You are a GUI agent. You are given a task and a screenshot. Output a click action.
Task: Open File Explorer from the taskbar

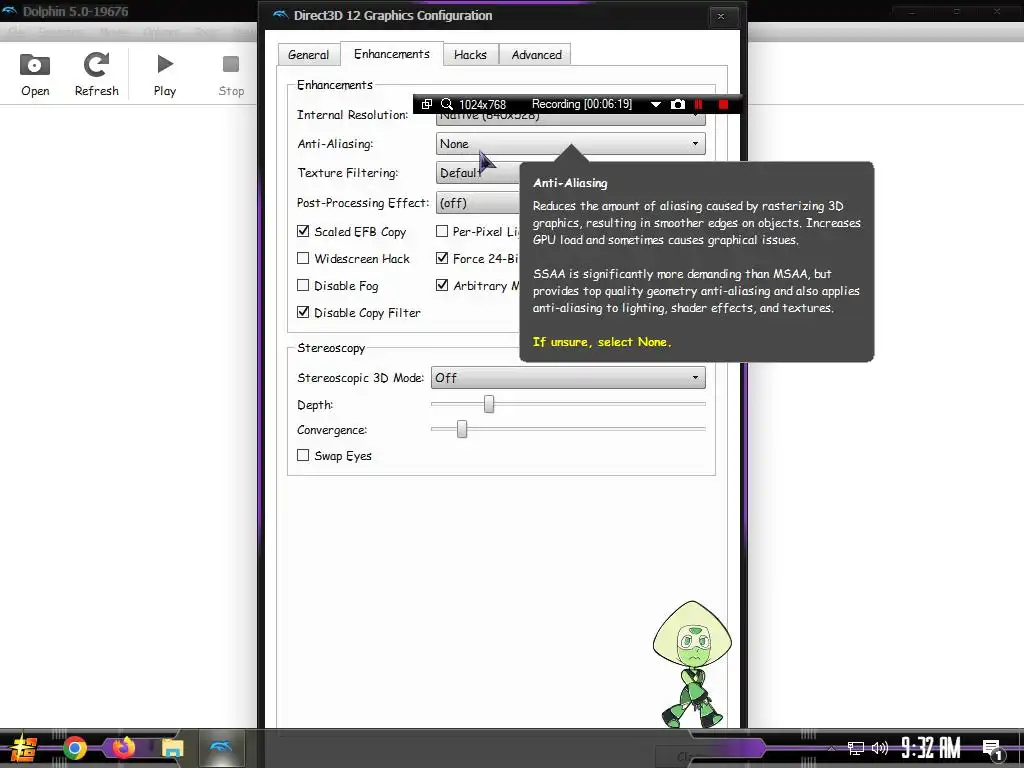coord(172,748)
